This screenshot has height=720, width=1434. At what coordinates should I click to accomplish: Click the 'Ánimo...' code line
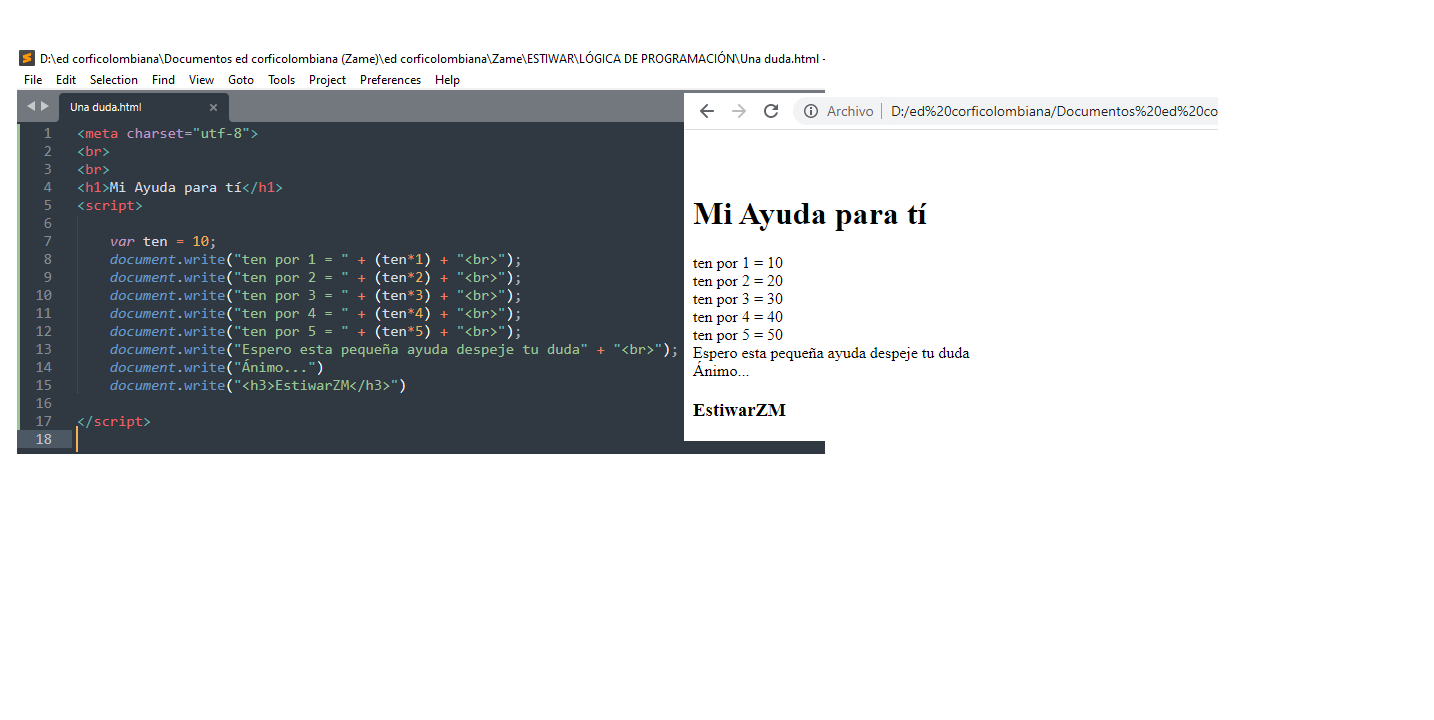(x=217, y=367)
